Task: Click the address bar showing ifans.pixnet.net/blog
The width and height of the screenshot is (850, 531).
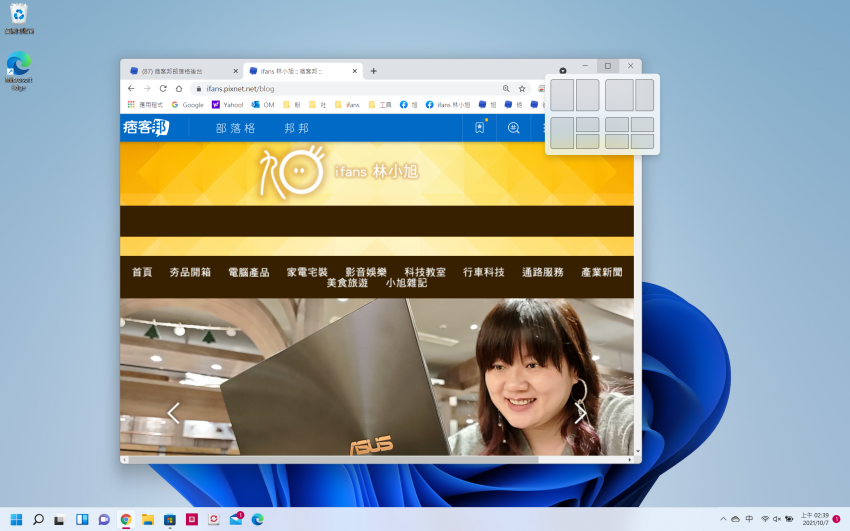Action: pyautogui.click(x=347, y=88)
